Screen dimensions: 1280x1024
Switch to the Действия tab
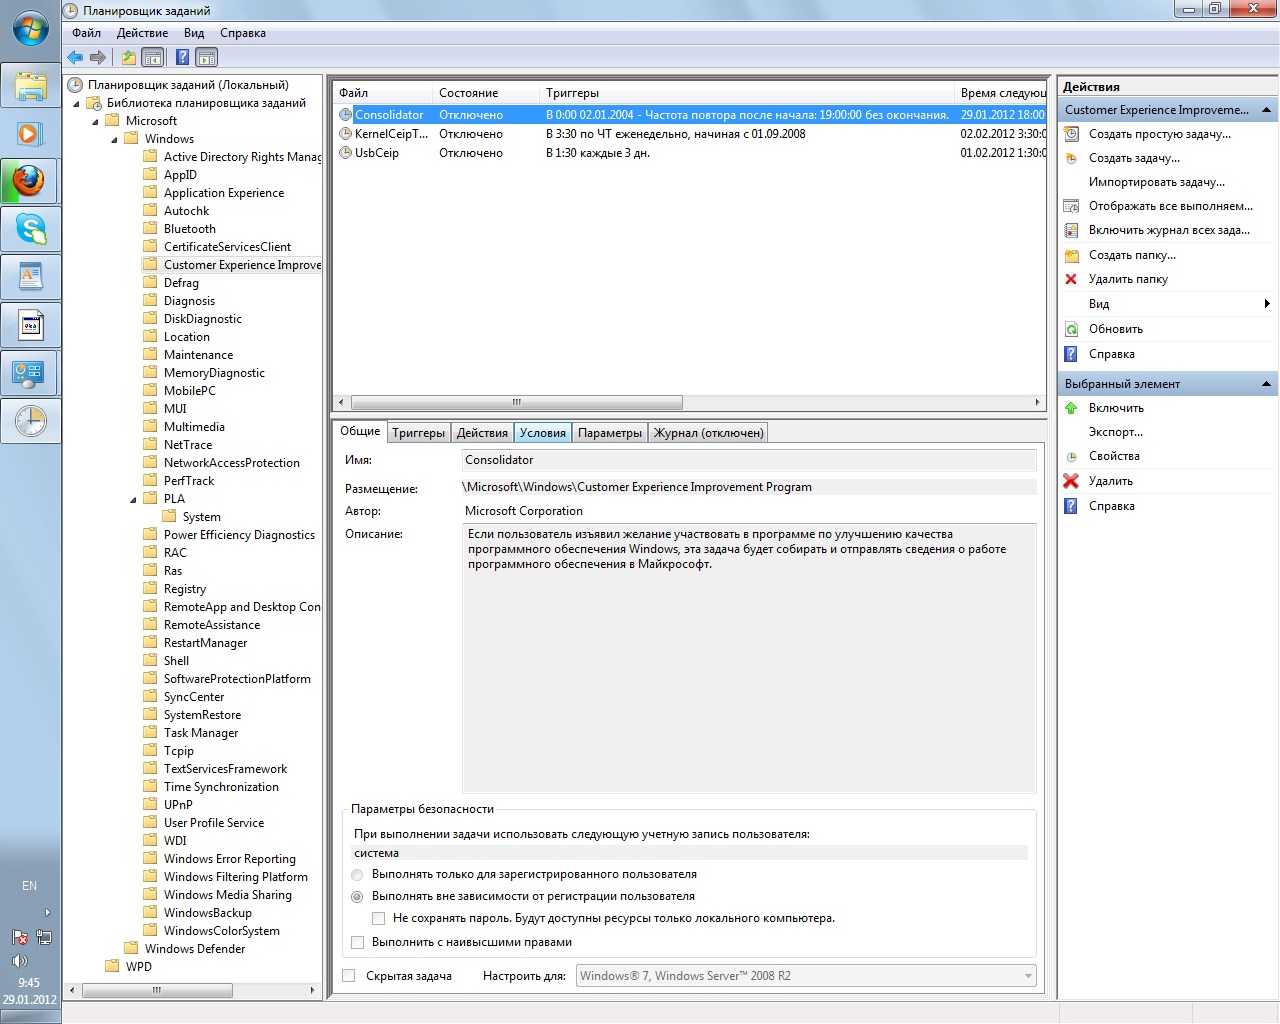(x=482, y=433)
